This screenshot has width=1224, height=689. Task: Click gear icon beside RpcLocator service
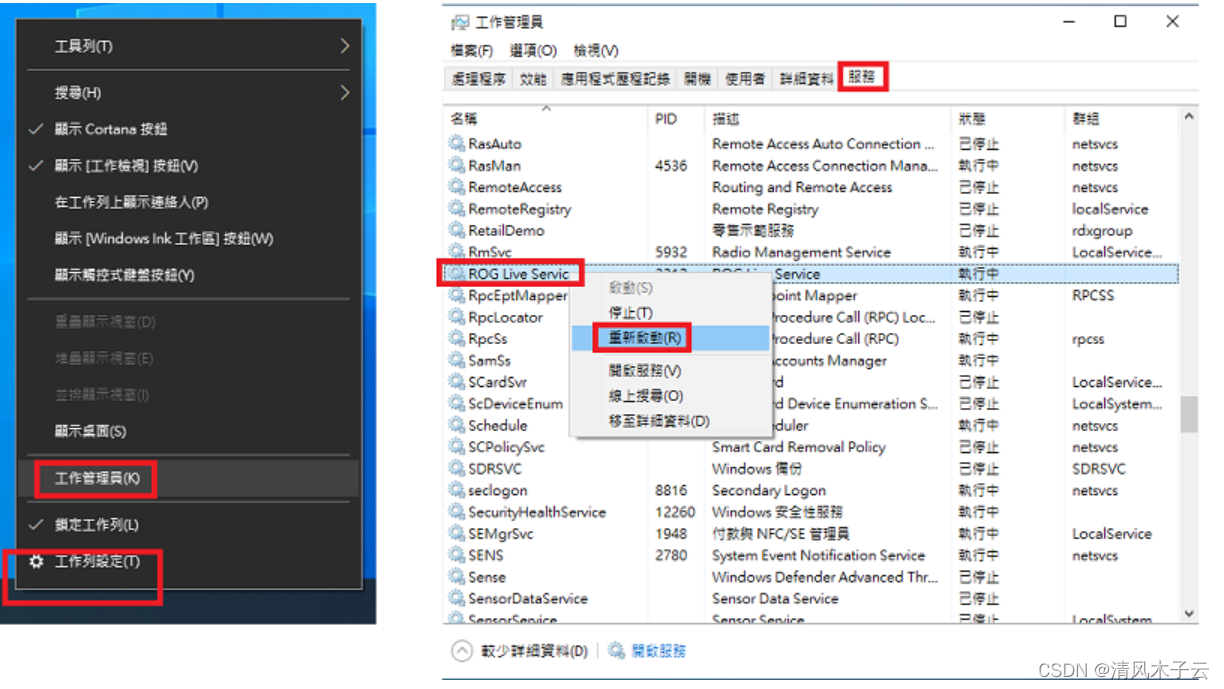tap(457, 317)
